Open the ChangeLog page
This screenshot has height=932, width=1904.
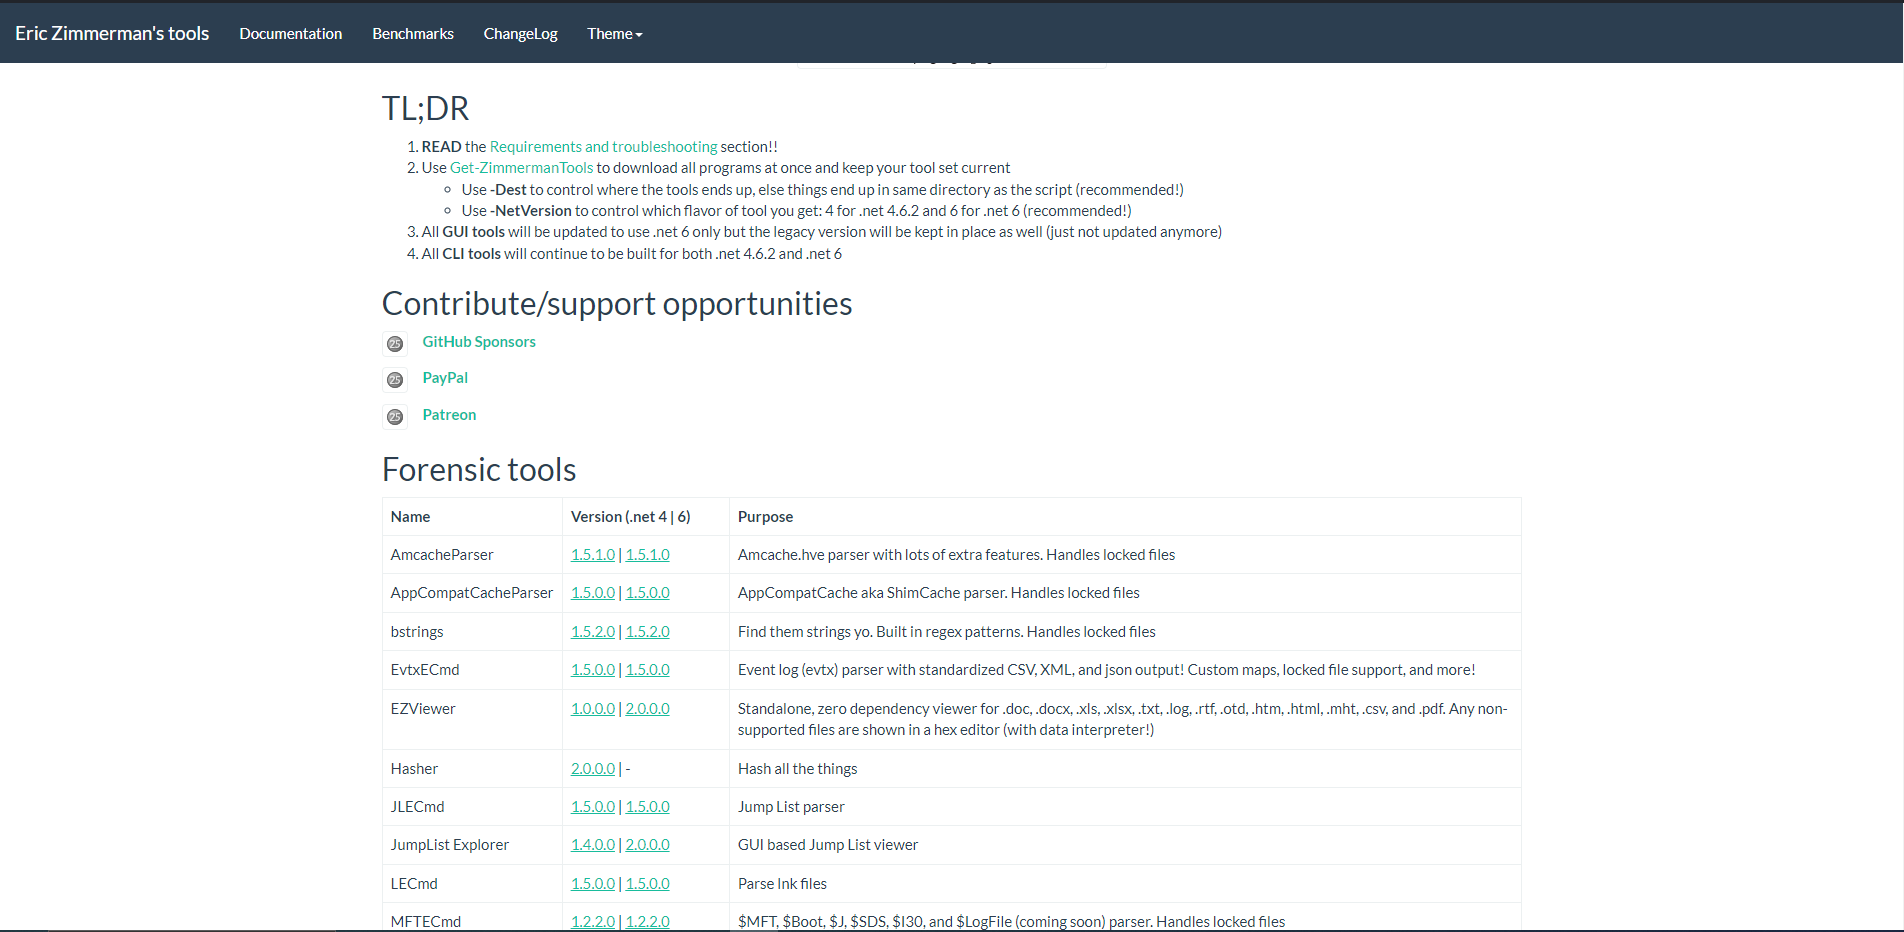520,34
